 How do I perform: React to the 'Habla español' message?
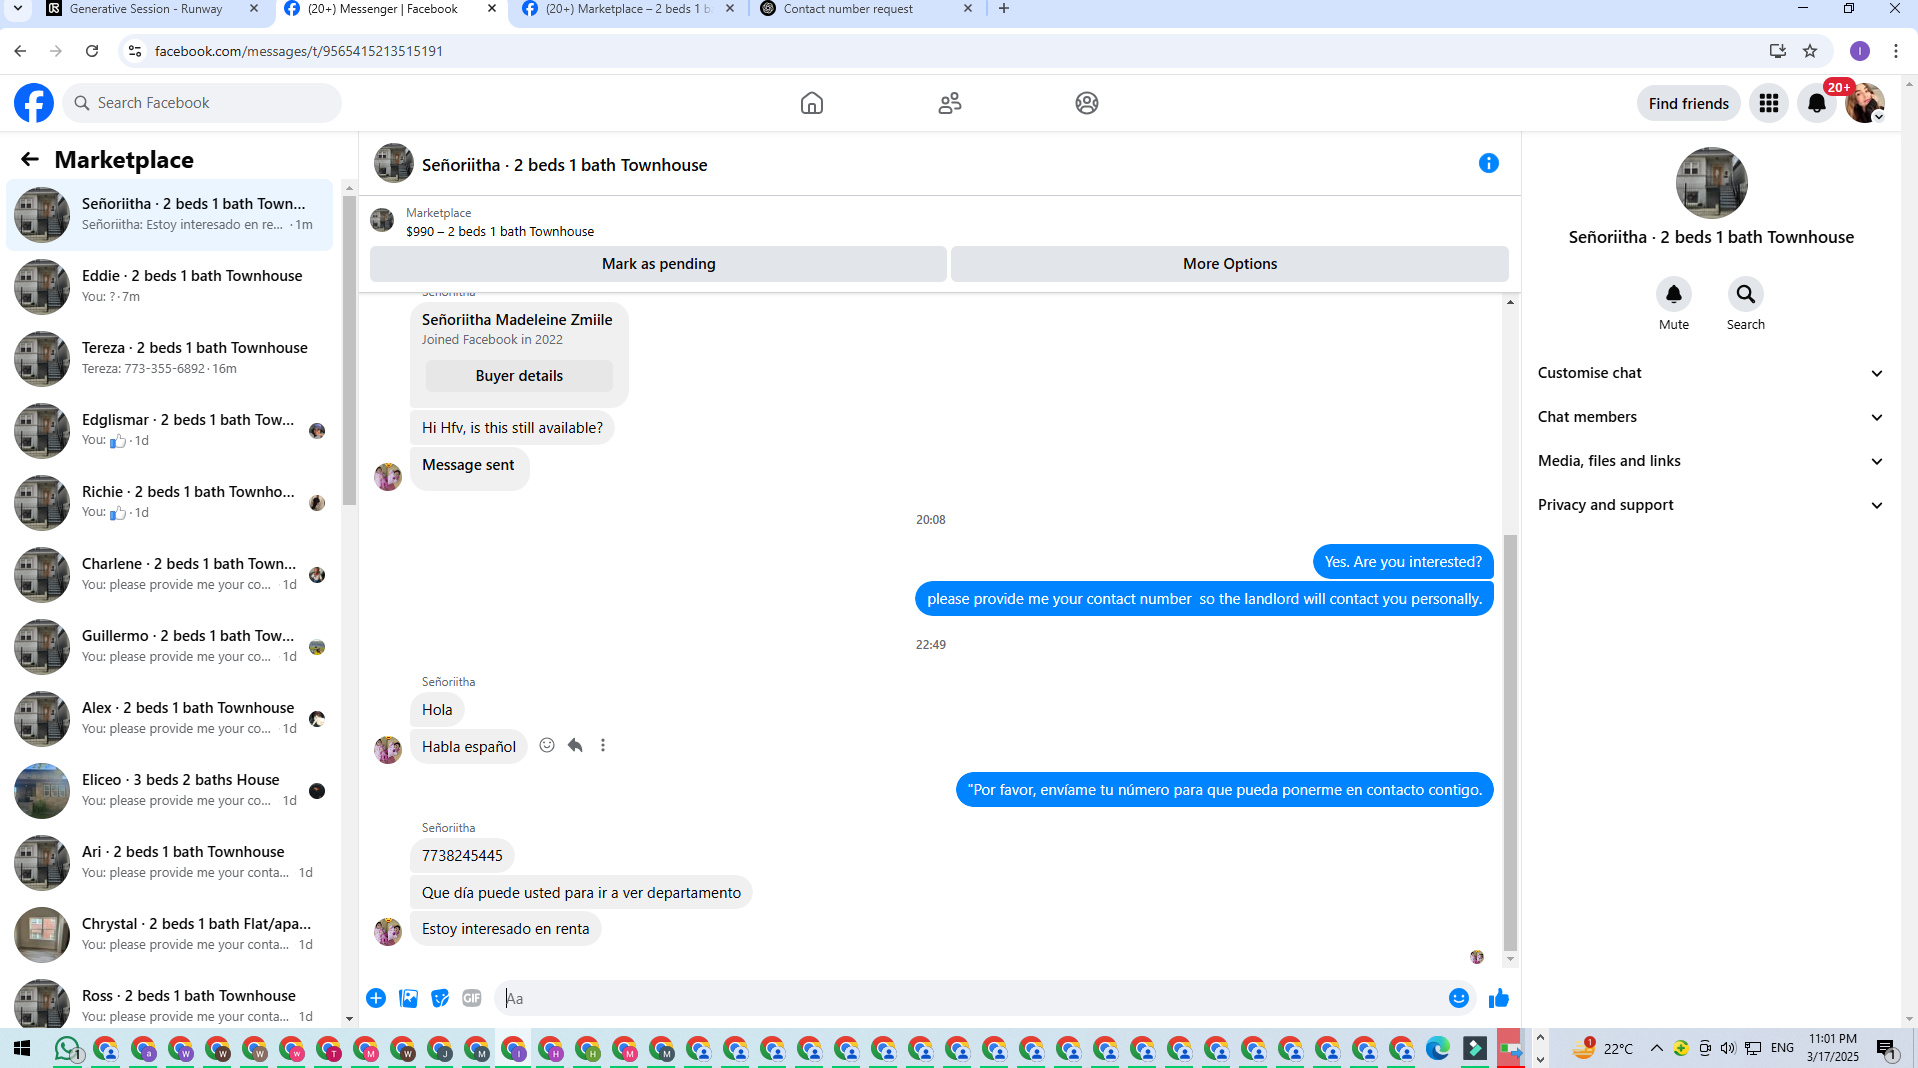(x=547, y=745)
